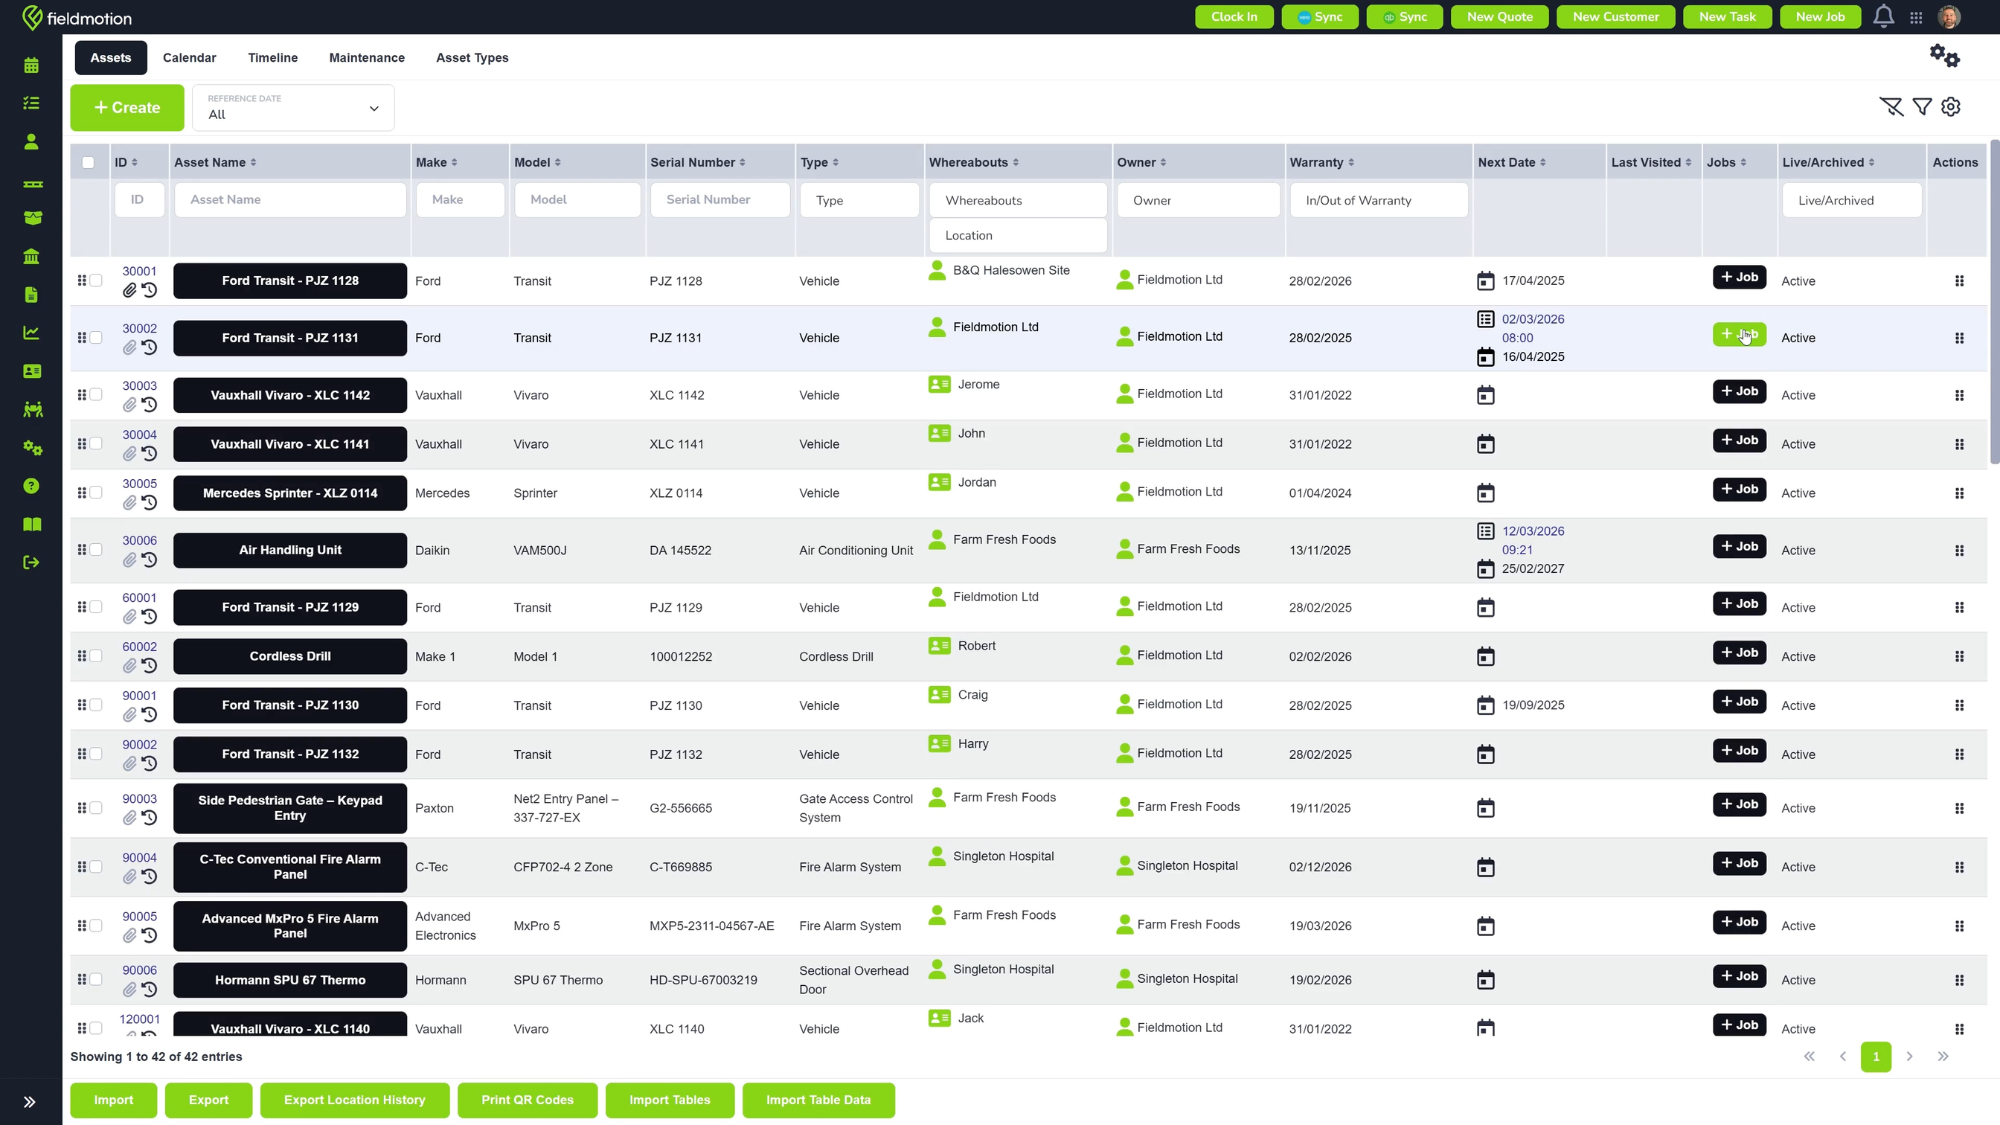2000x1125 pixels.
Task: Open the Whereabouts filter dropdown
Action: click(x=1018, y=200)
